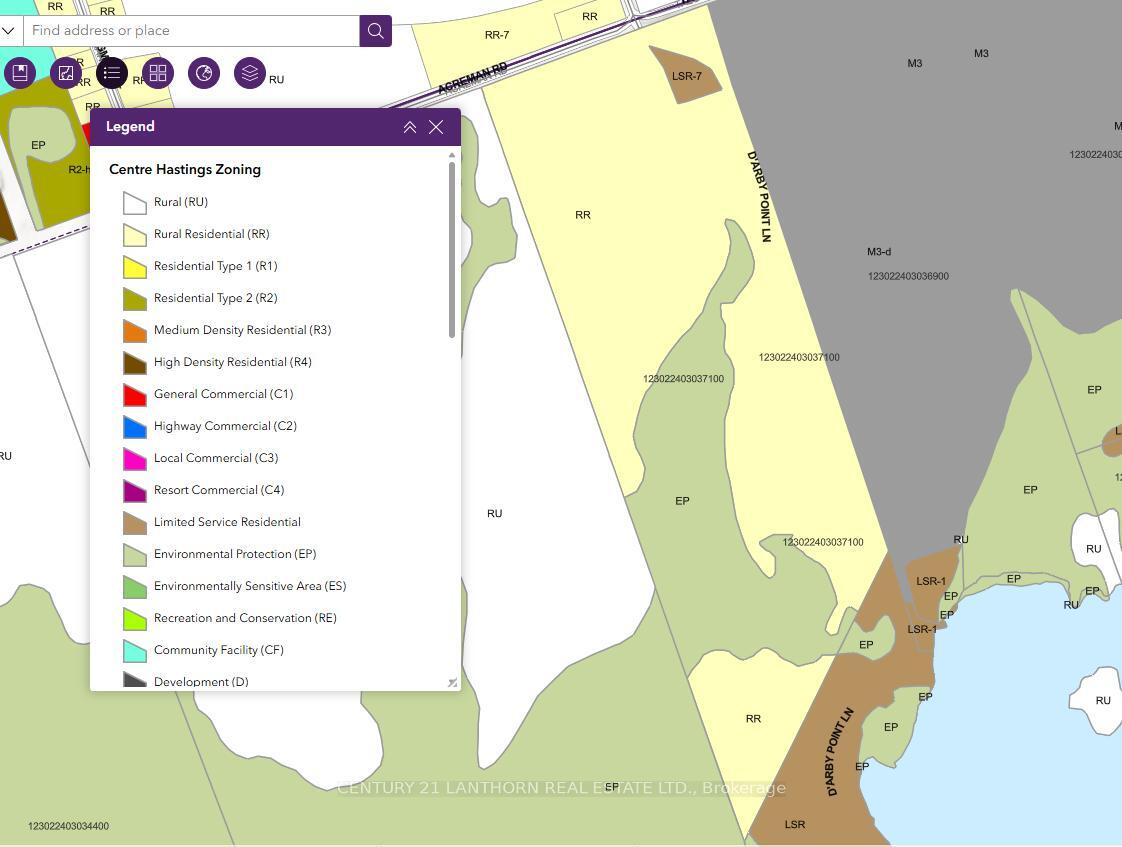This screenshot has height=847, width=1122.
Task: Toggle the Legend list icon
Action: click(x=112, y=73)
